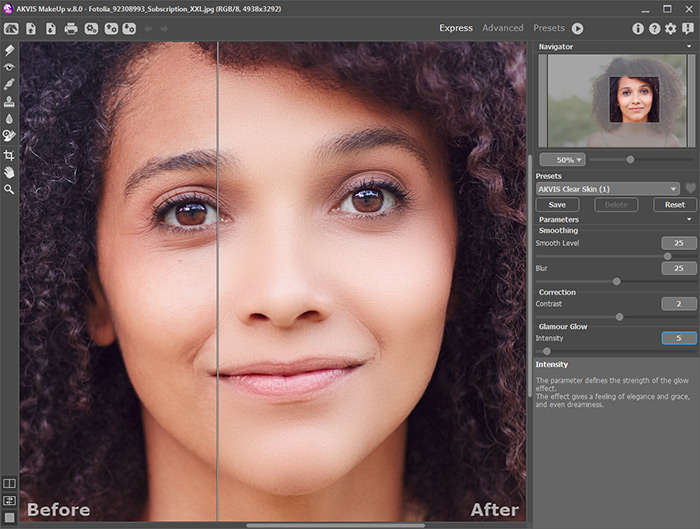Select the Zoom magnifier tool
Image resolution: width=700 pixels, height=529 pixels.
click(9, 189)
